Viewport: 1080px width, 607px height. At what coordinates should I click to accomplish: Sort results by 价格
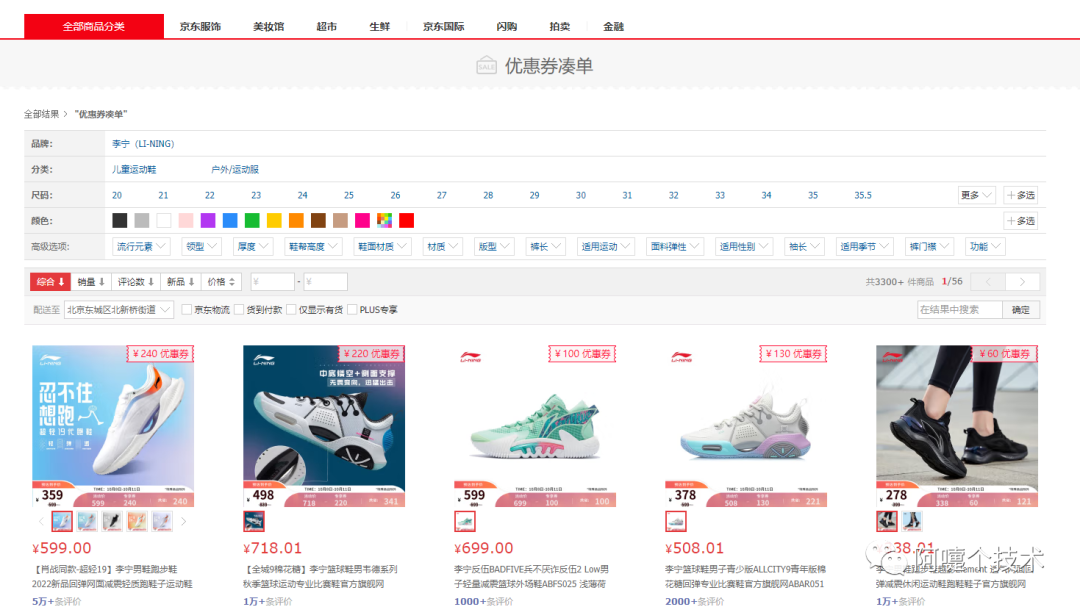[x=222, y=282]
